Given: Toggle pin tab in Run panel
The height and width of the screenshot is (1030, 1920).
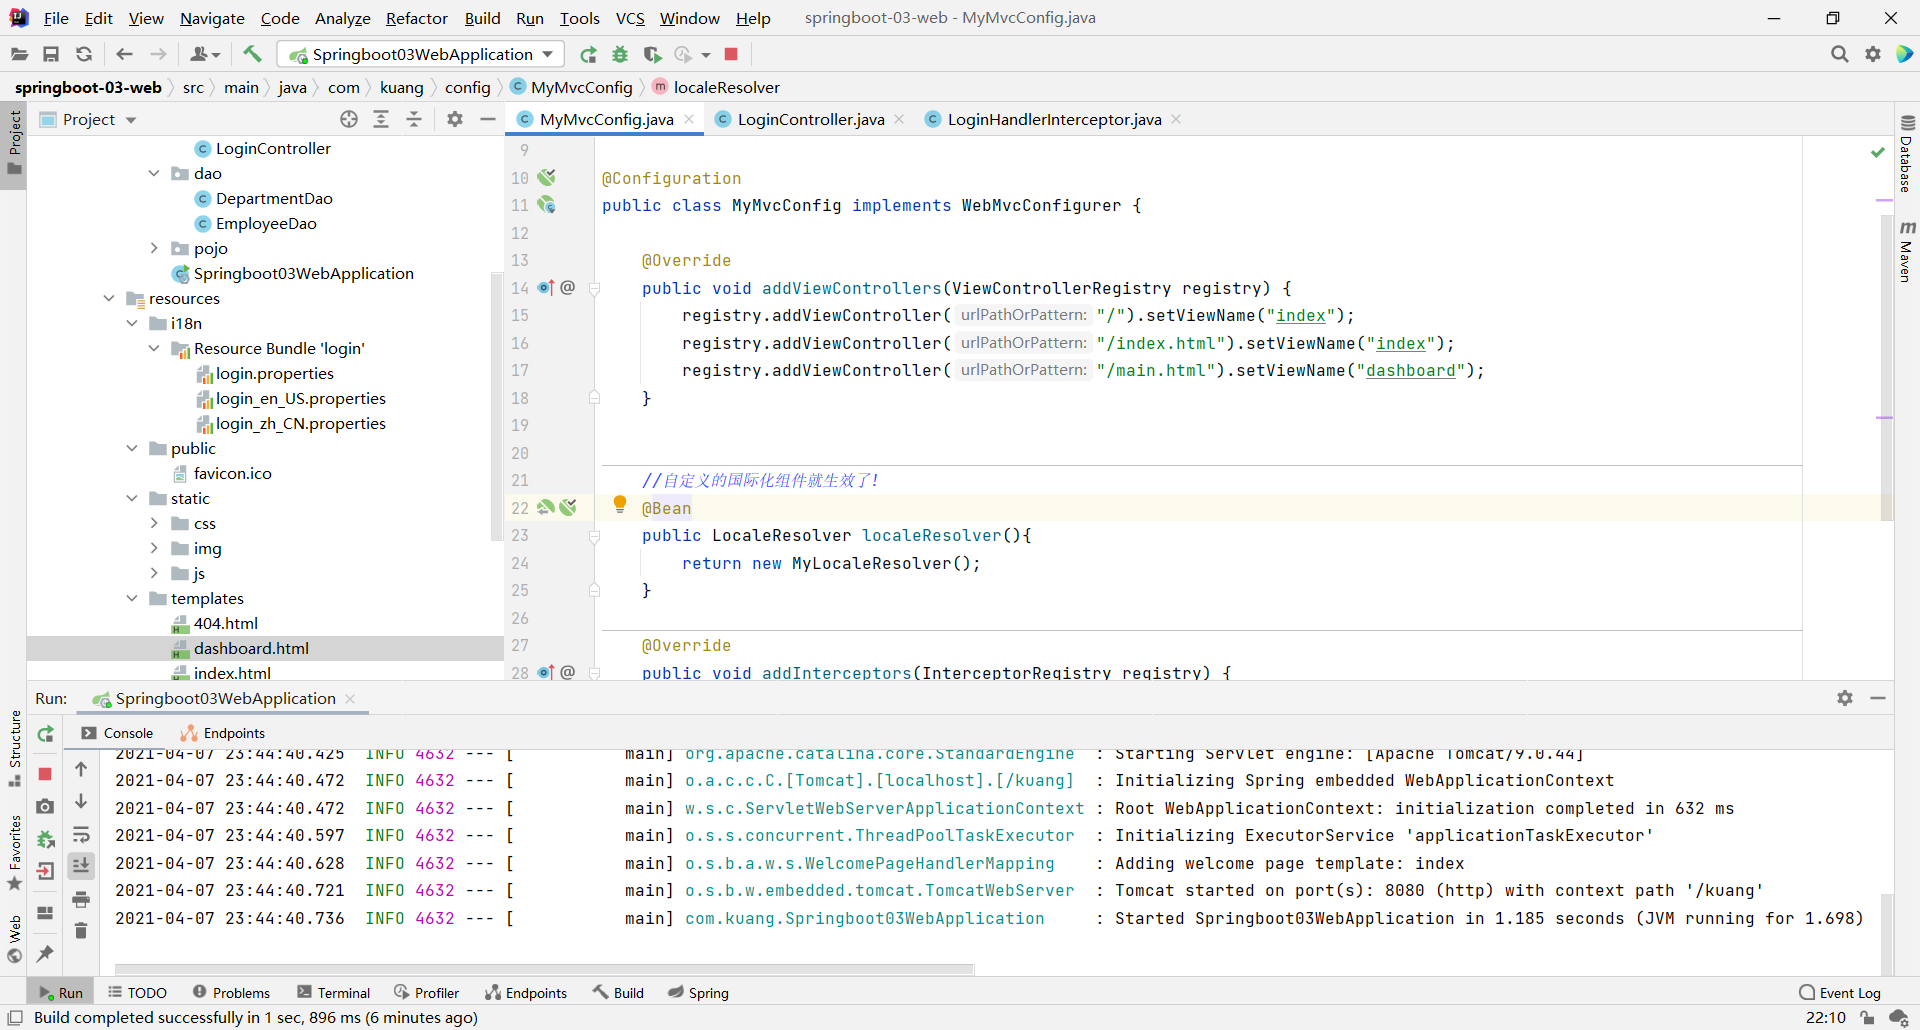Looking at the screenshot, I should coord(45,953).
